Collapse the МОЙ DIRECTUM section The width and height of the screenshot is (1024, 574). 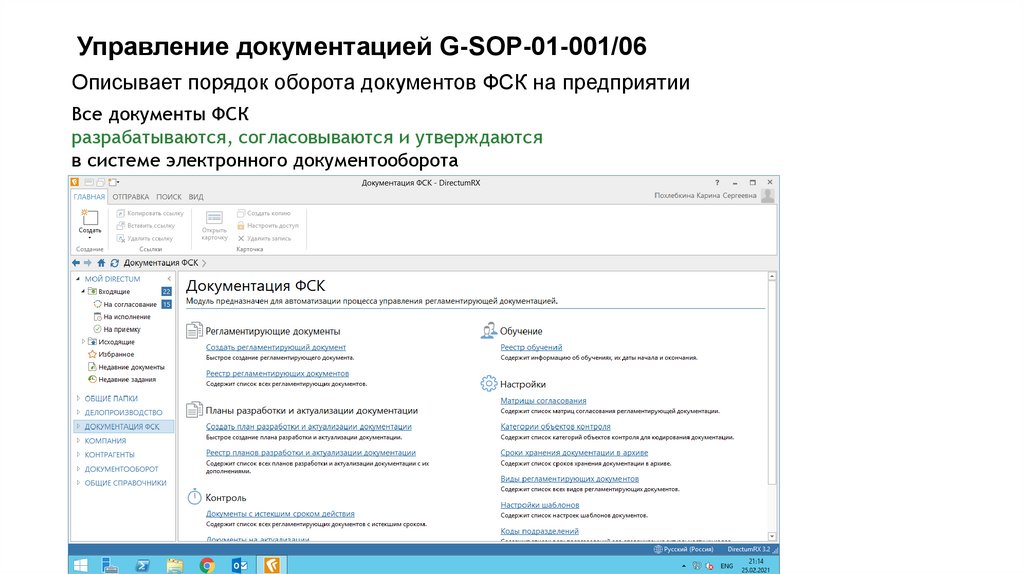tap(78, 279)
